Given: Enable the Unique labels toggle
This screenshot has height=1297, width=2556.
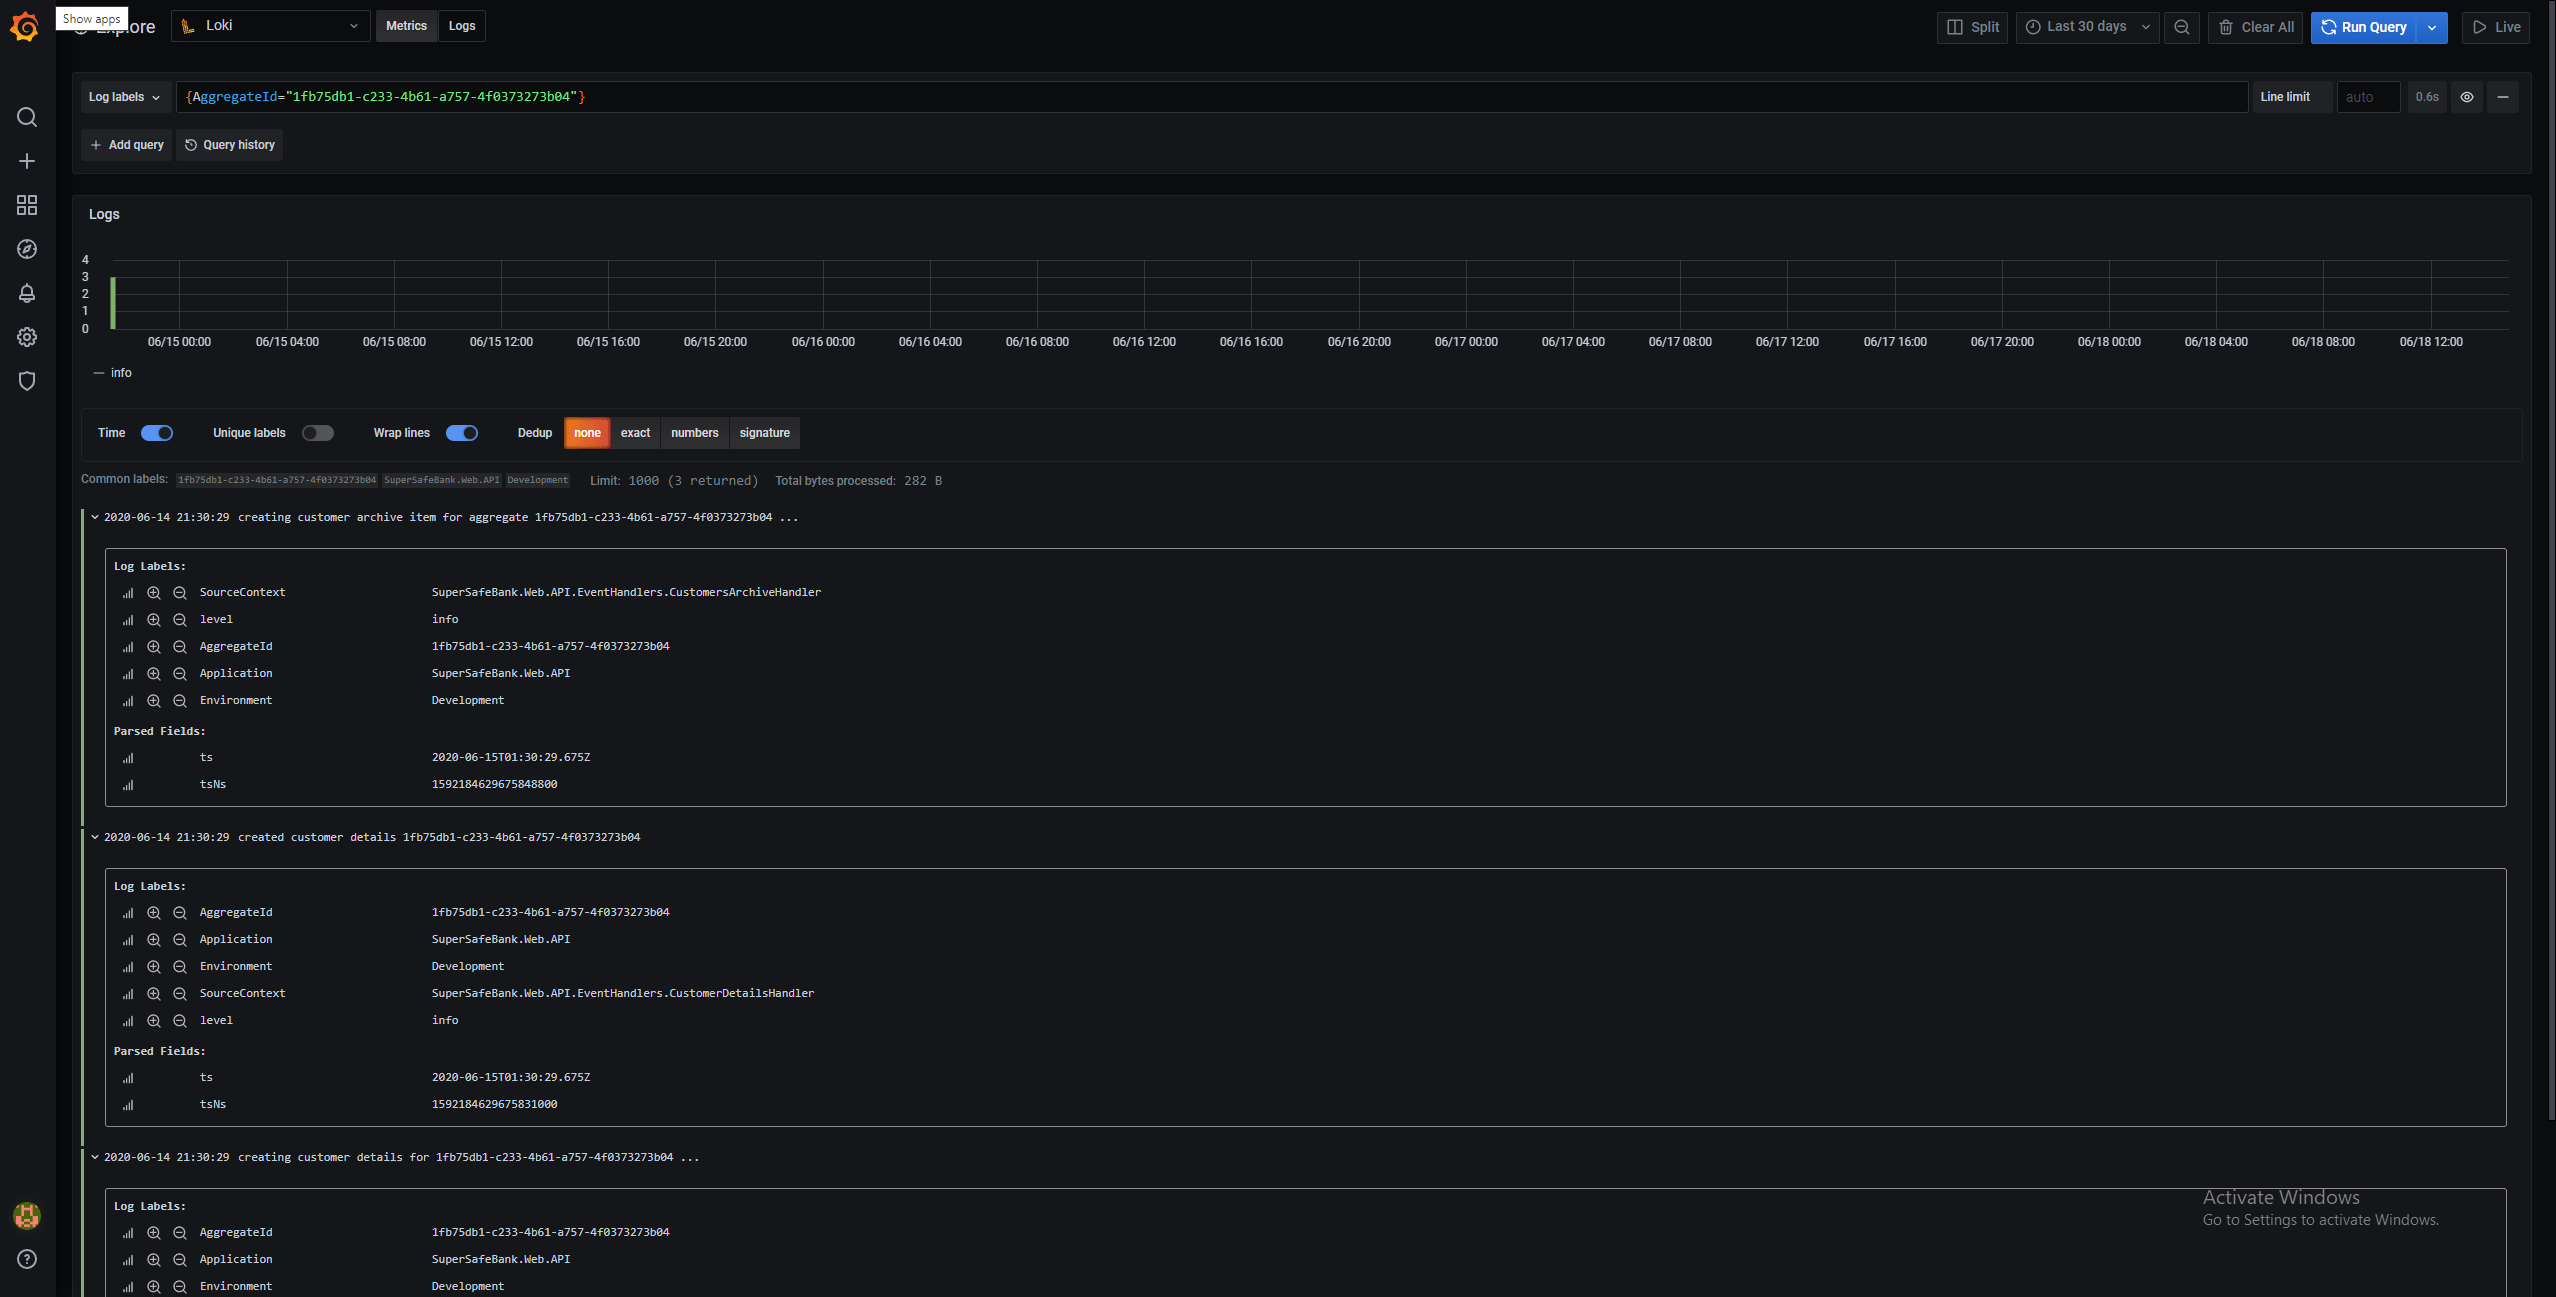Looking at the screenshot, I should point(318,433).
